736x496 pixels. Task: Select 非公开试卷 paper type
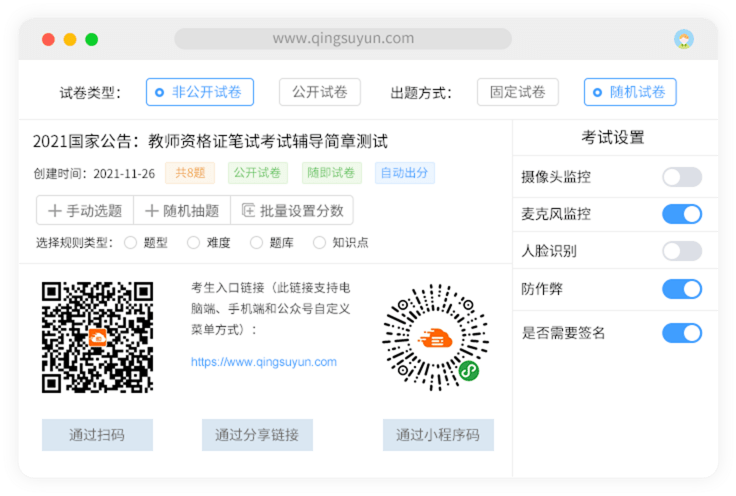200,92
